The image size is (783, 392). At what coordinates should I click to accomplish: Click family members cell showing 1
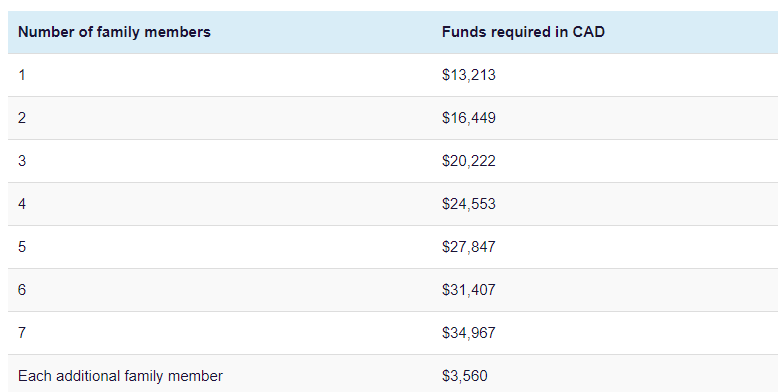tap(21, 75)
